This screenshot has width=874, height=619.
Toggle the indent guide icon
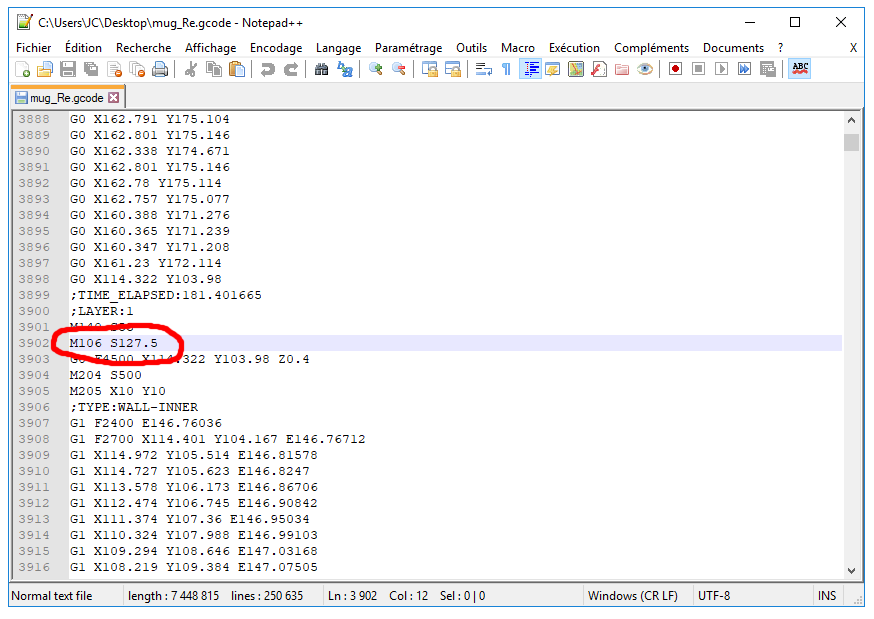point(530,69)
